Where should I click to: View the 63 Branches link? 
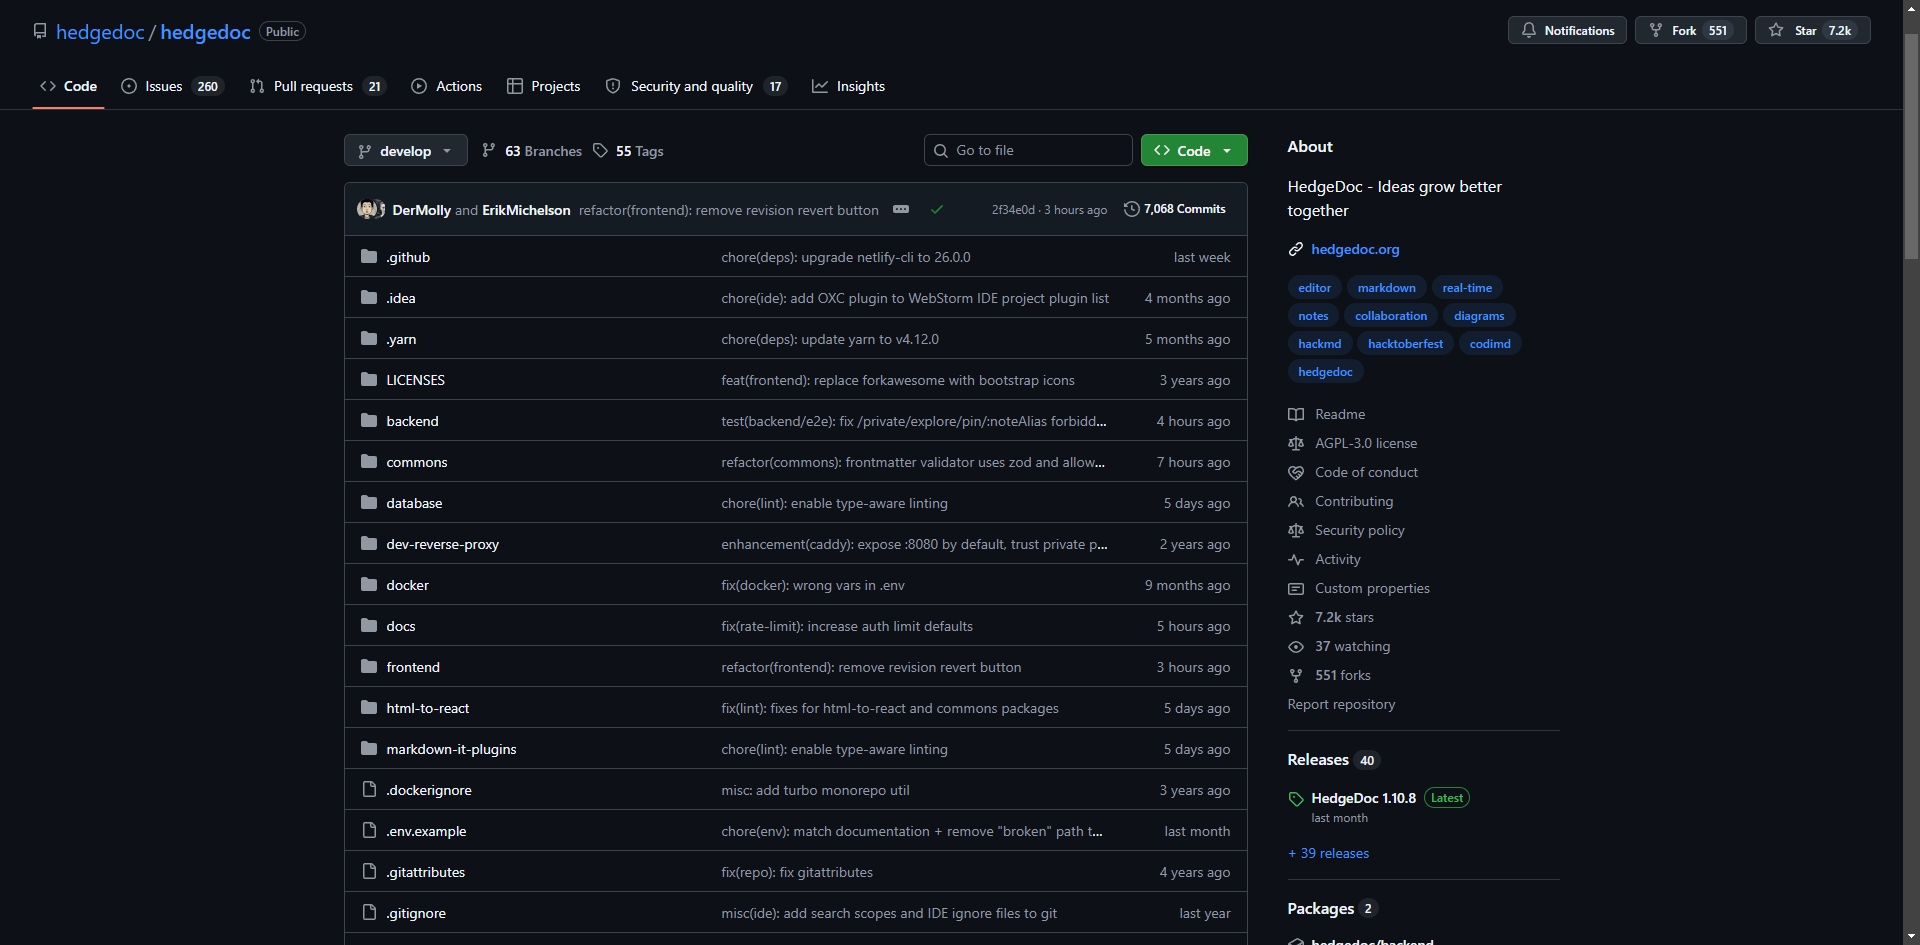coord(532,151)
